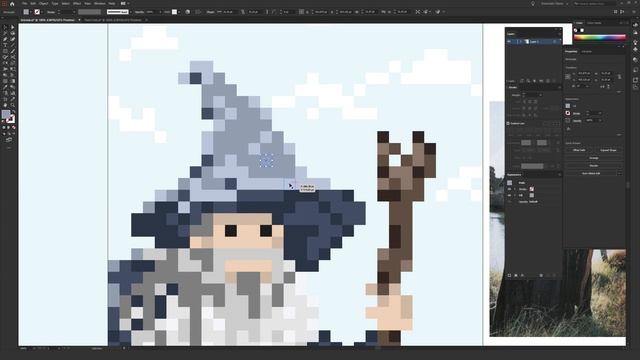
Task: Select the Hand tool
Action: [5, 105]
